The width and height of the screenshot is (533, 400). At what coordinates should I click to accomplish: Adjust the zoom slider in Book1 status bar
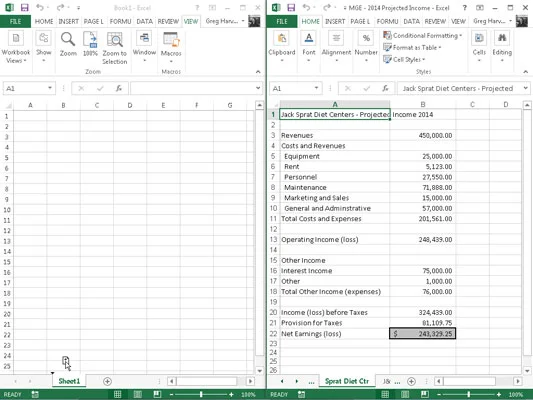pos(201,394)
